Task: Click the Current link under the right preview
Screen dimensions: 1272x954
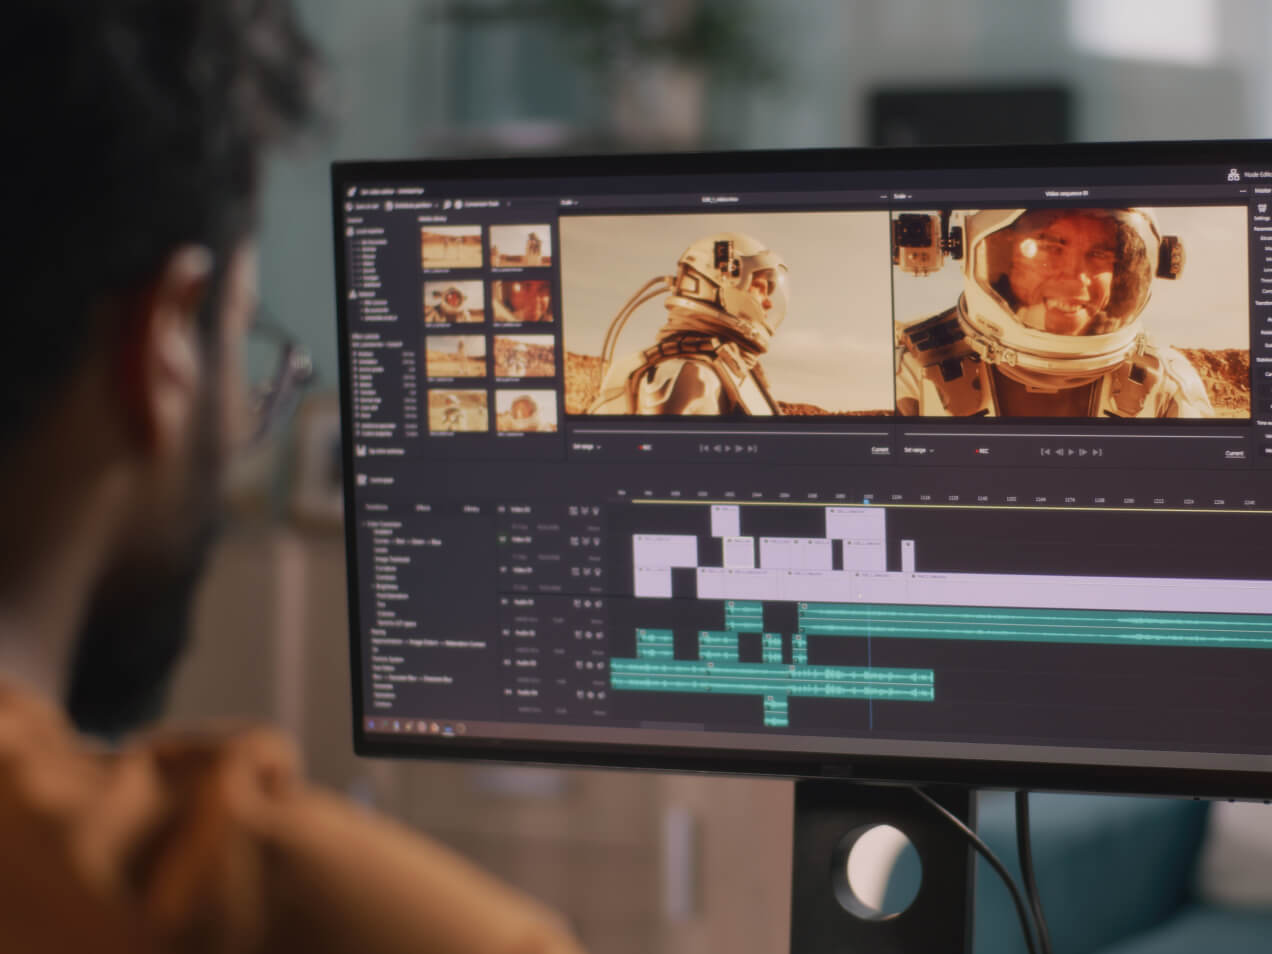Action: (x=1235, y=454)
